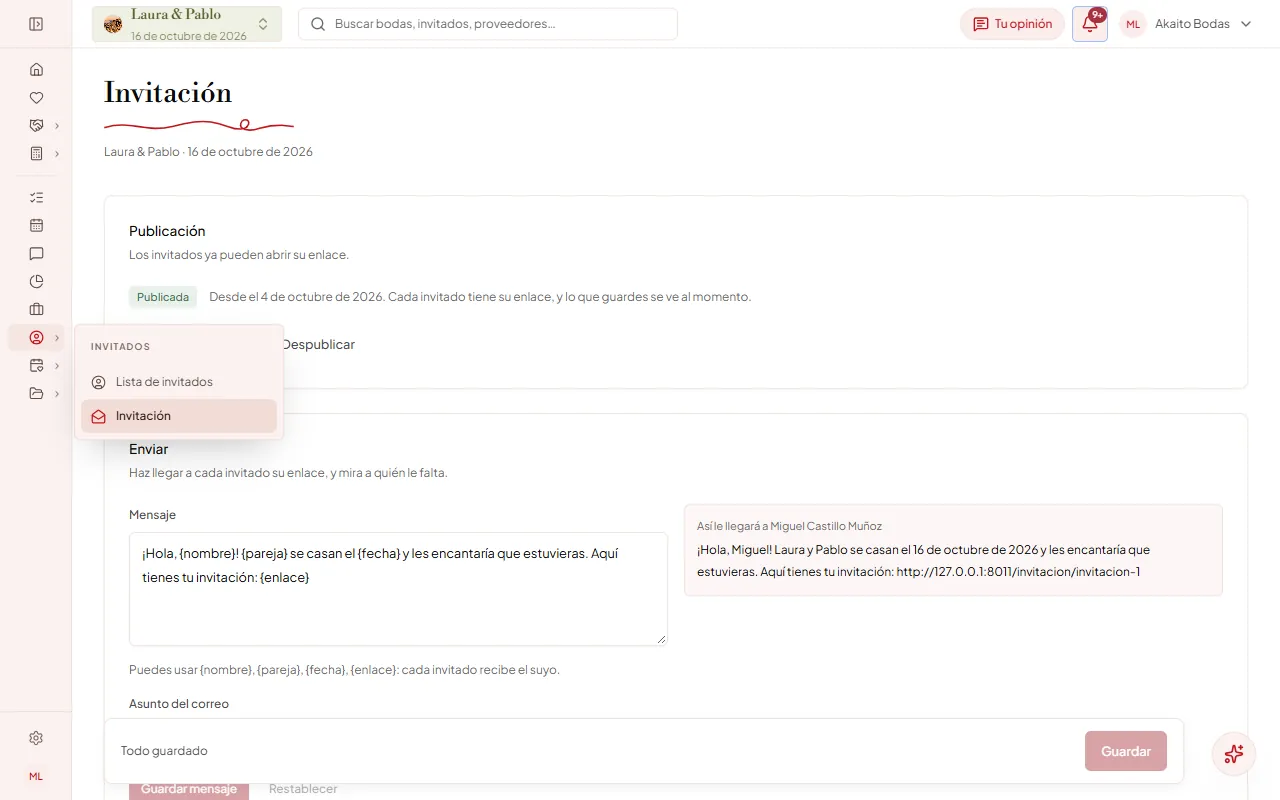The height and width of the screenshot is (800, 1280).
Task: Open the heart icon section in sidebar
Action: point(36,97)
